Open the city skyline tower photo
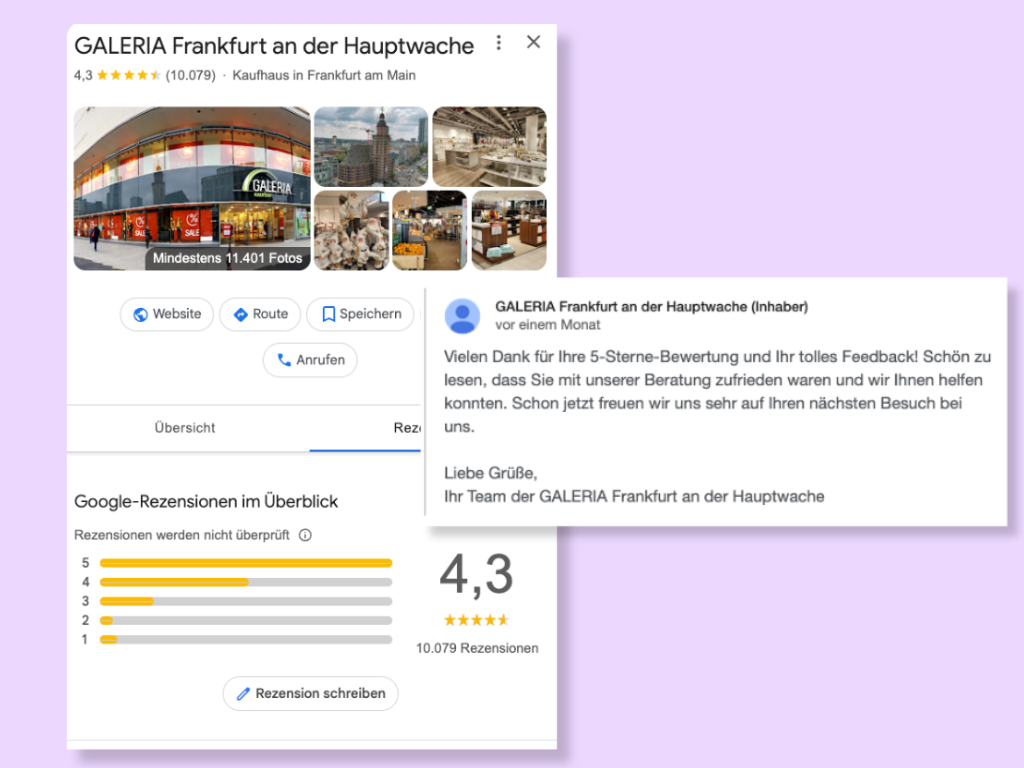 (x=371, y=147)
